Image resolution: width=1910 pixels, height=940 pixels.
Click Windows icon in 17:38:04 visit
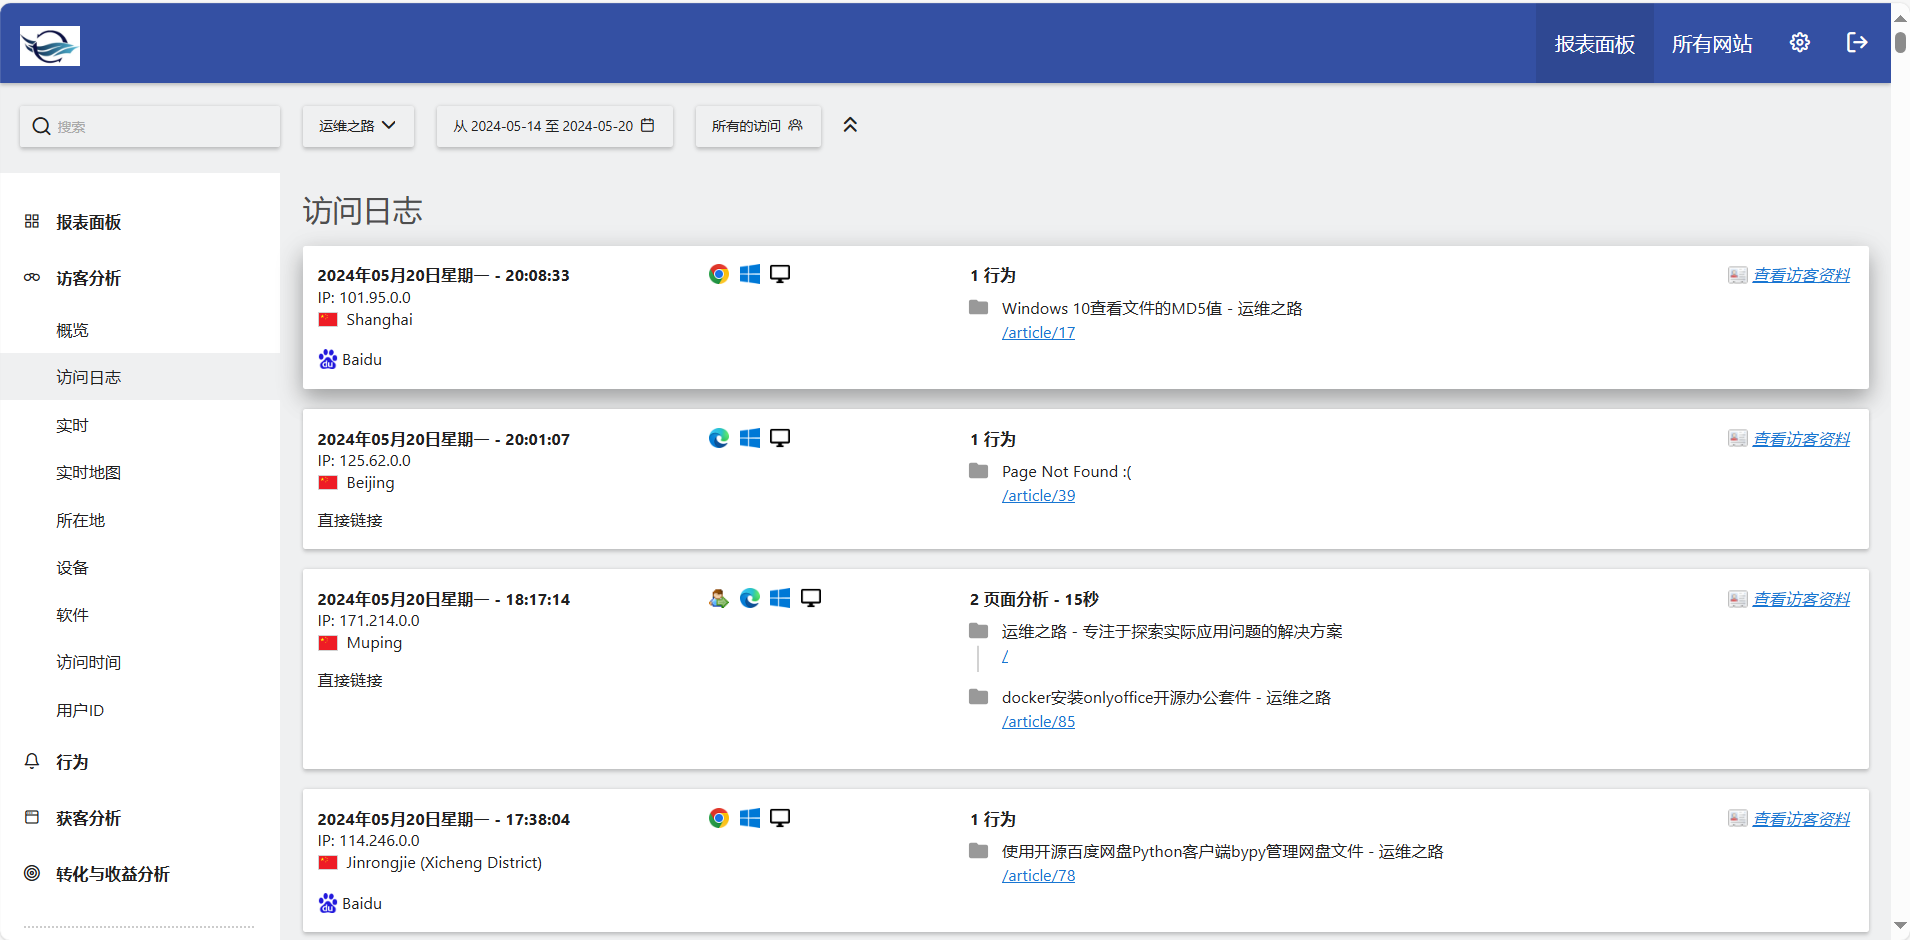click(x=750, y=818)
